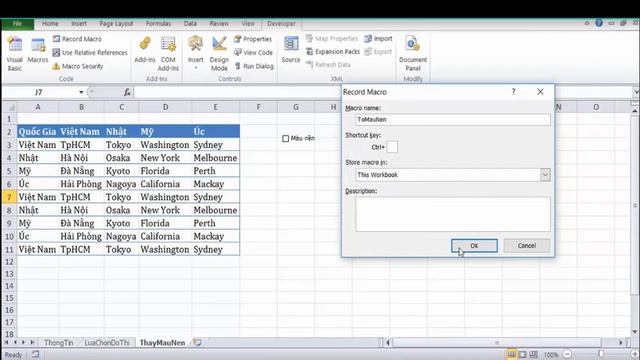The width and height of the screenshot is (640, 360).
Task: Switch to the ThongTin sheet
Action: (x=58, y=343)
